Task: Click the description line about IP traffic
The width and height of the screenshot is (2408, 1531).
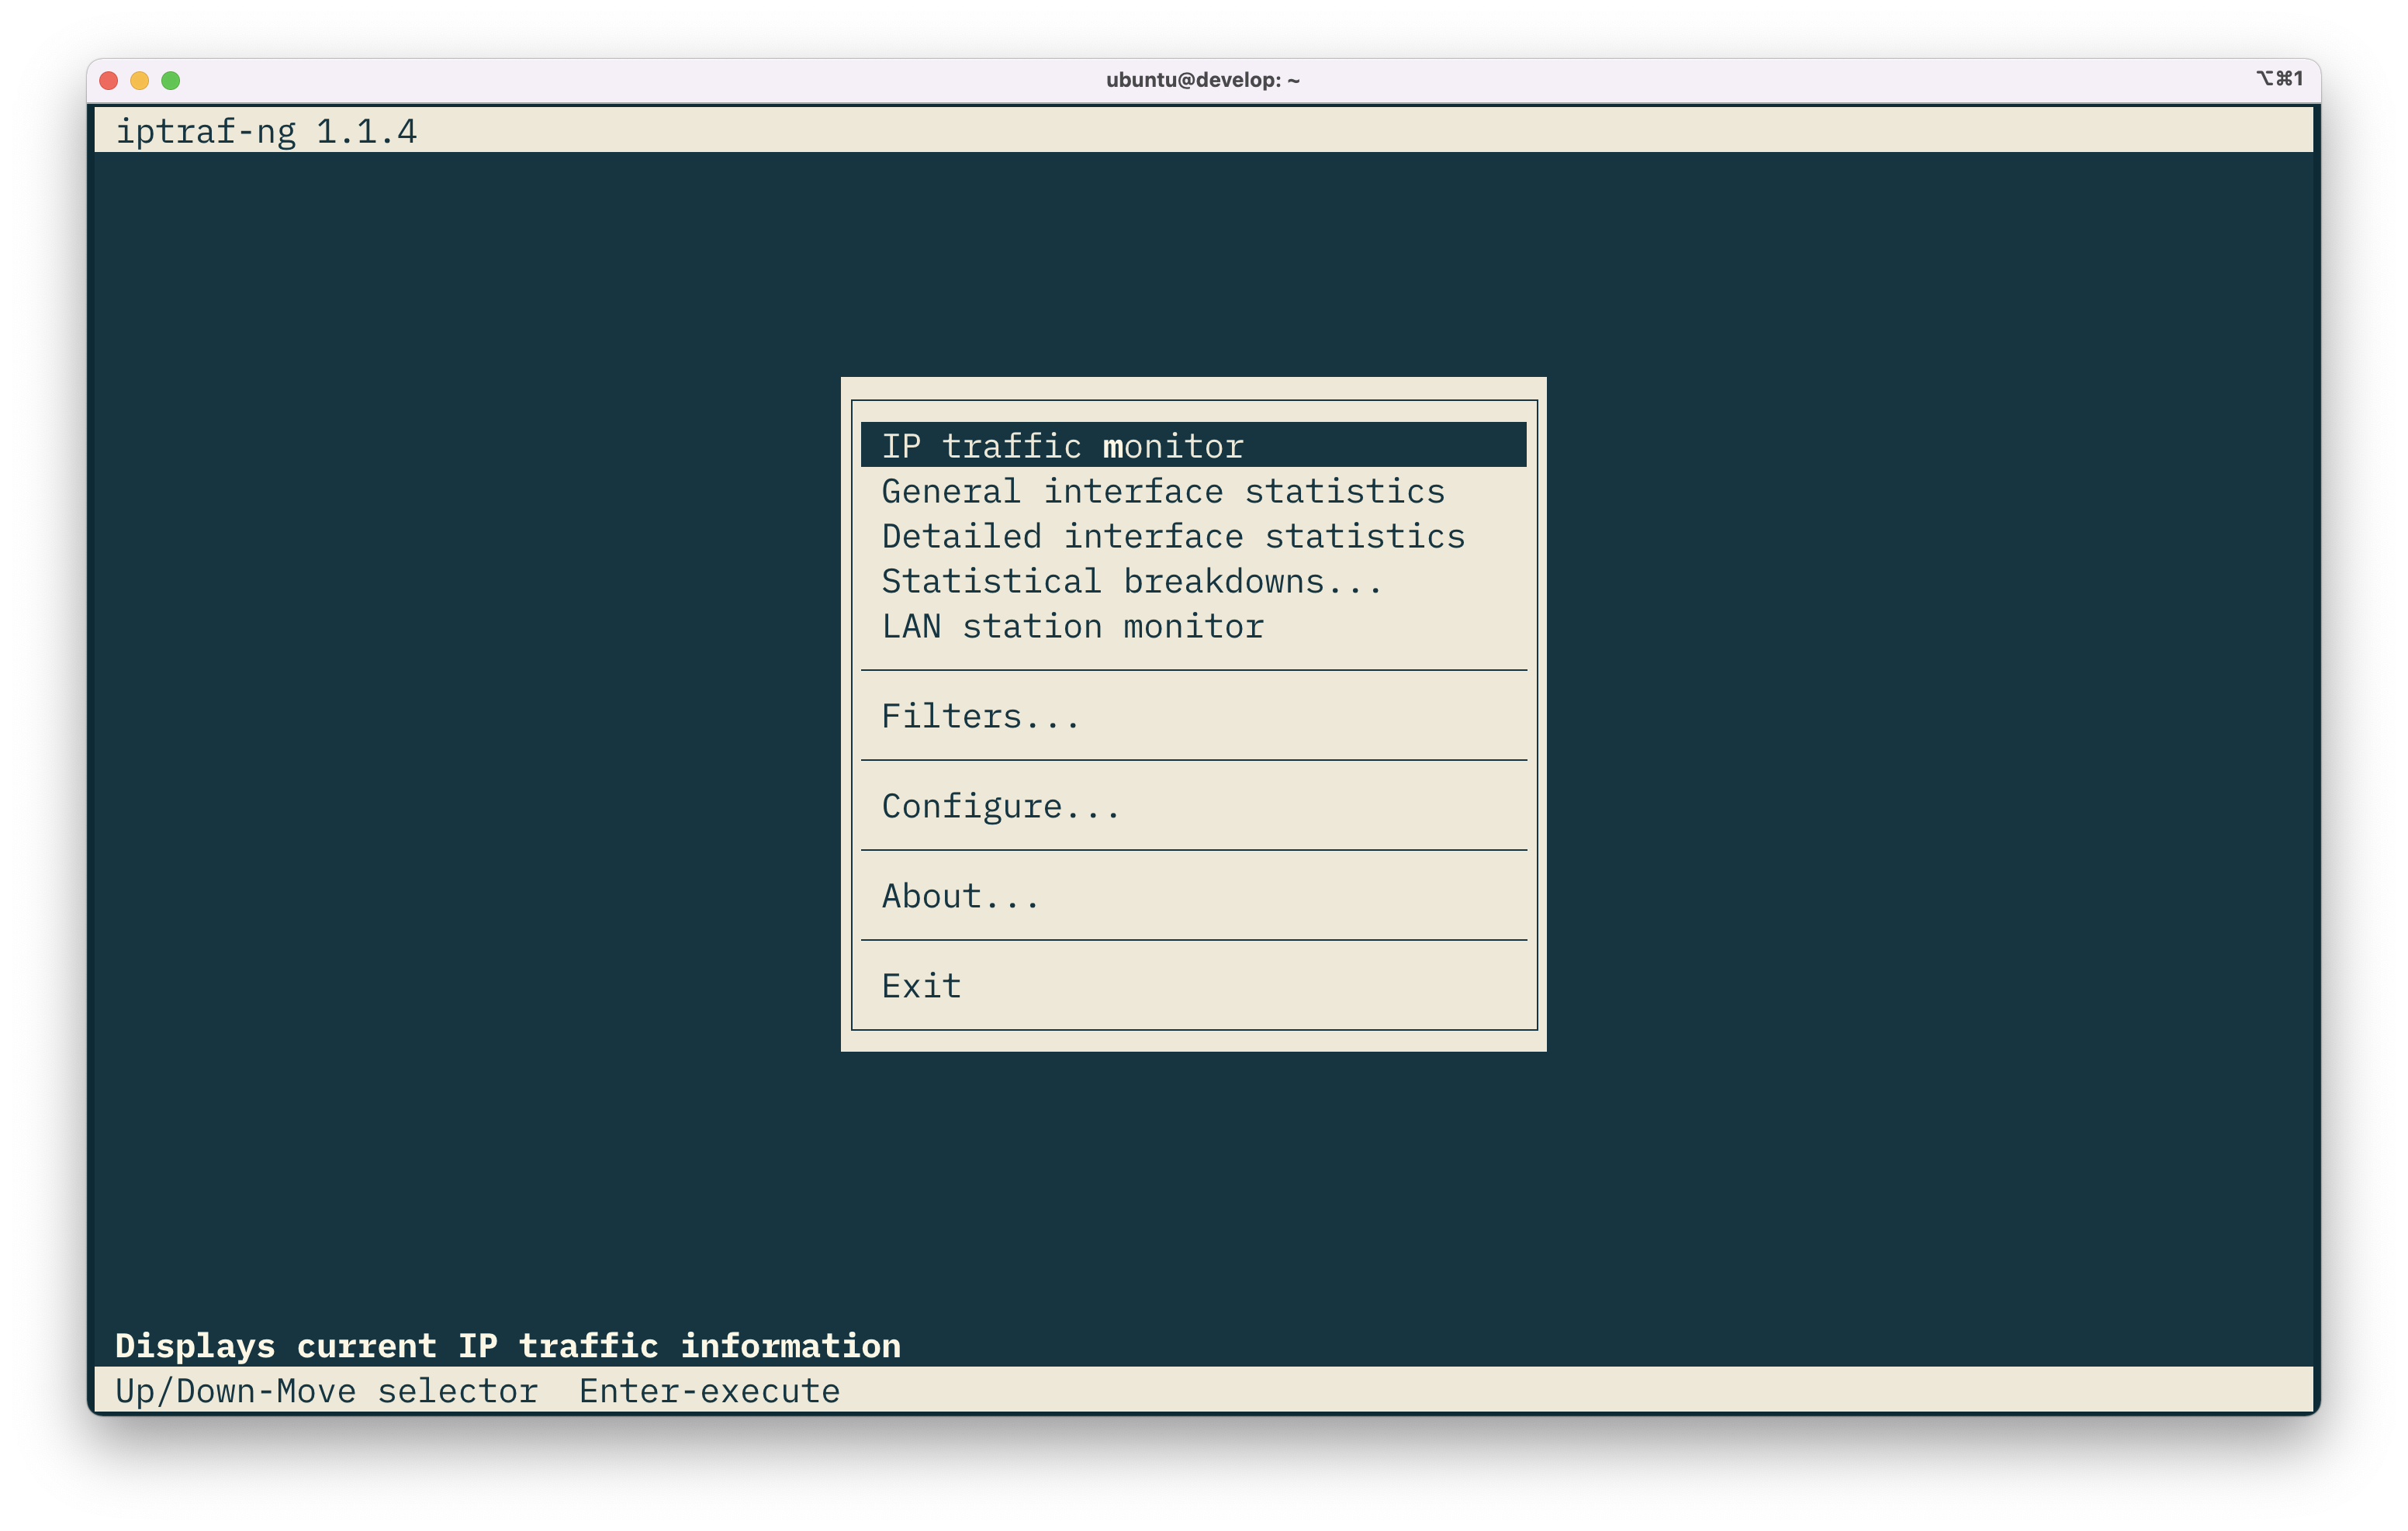Action: 507,1346
